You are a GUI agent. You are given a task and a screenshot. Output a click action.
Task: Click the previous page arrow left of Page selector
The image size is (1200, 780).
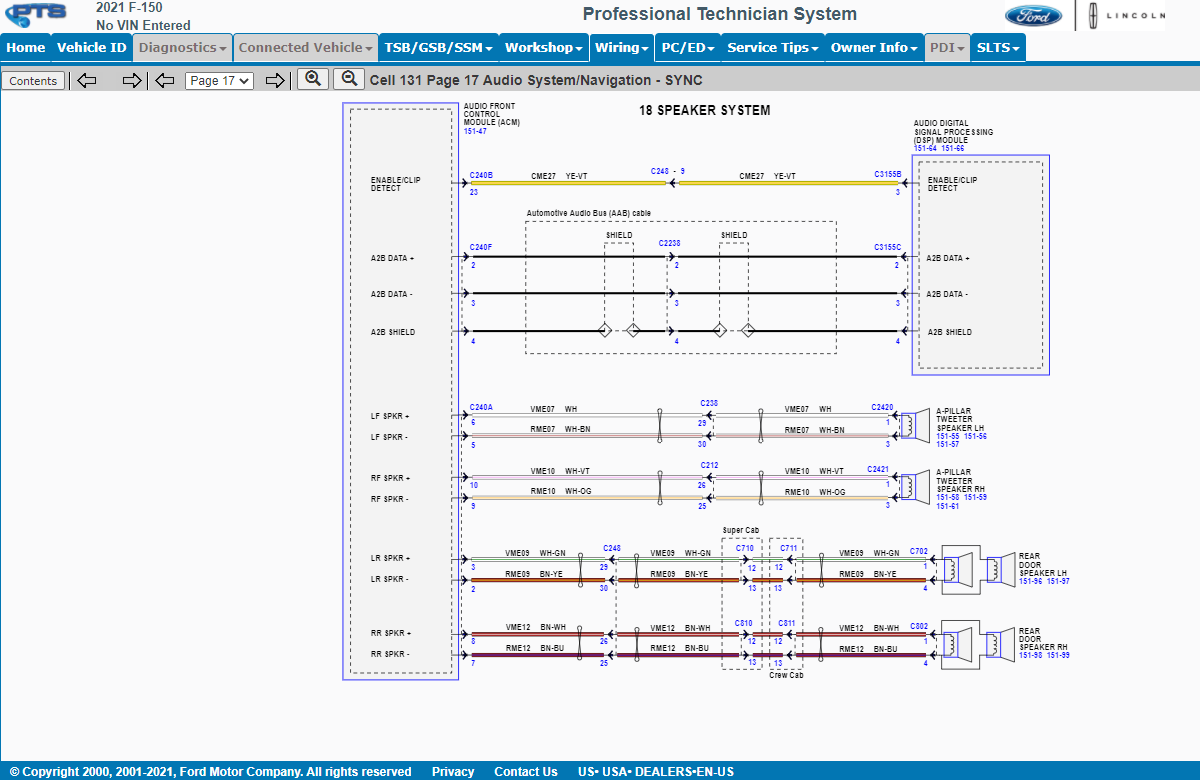pos(165,80)
